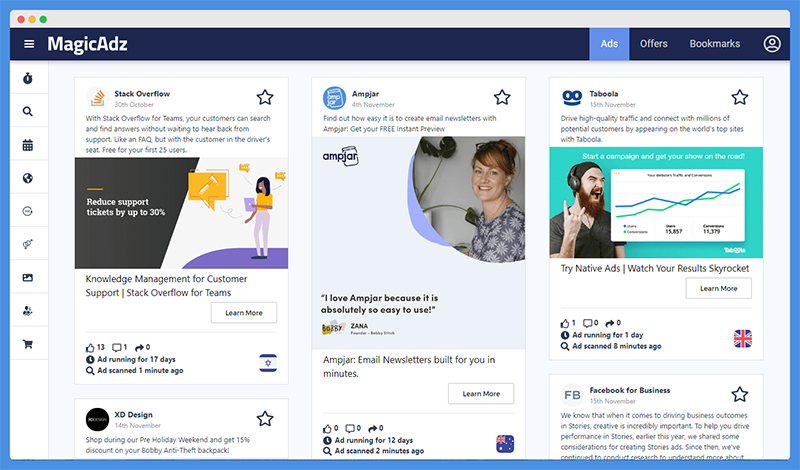
Task: Switch to the Ads tab
Action: pyautogui.click(x=609, y=44)
